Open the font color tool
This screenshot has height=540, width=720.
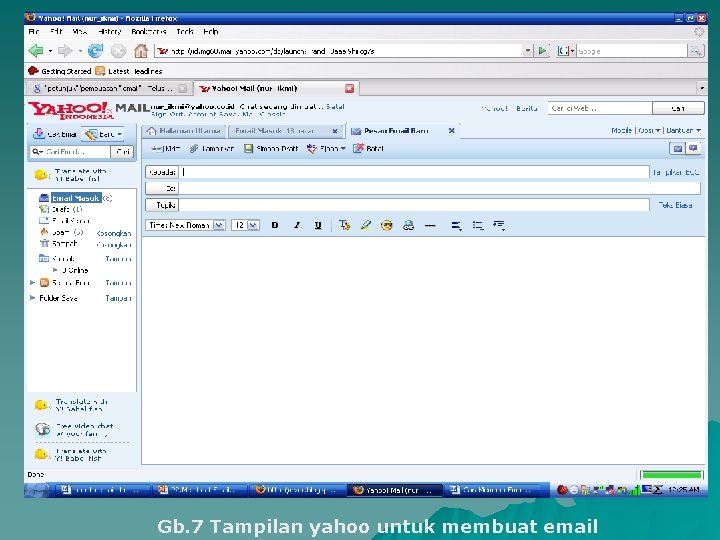[x=344, y=225]
